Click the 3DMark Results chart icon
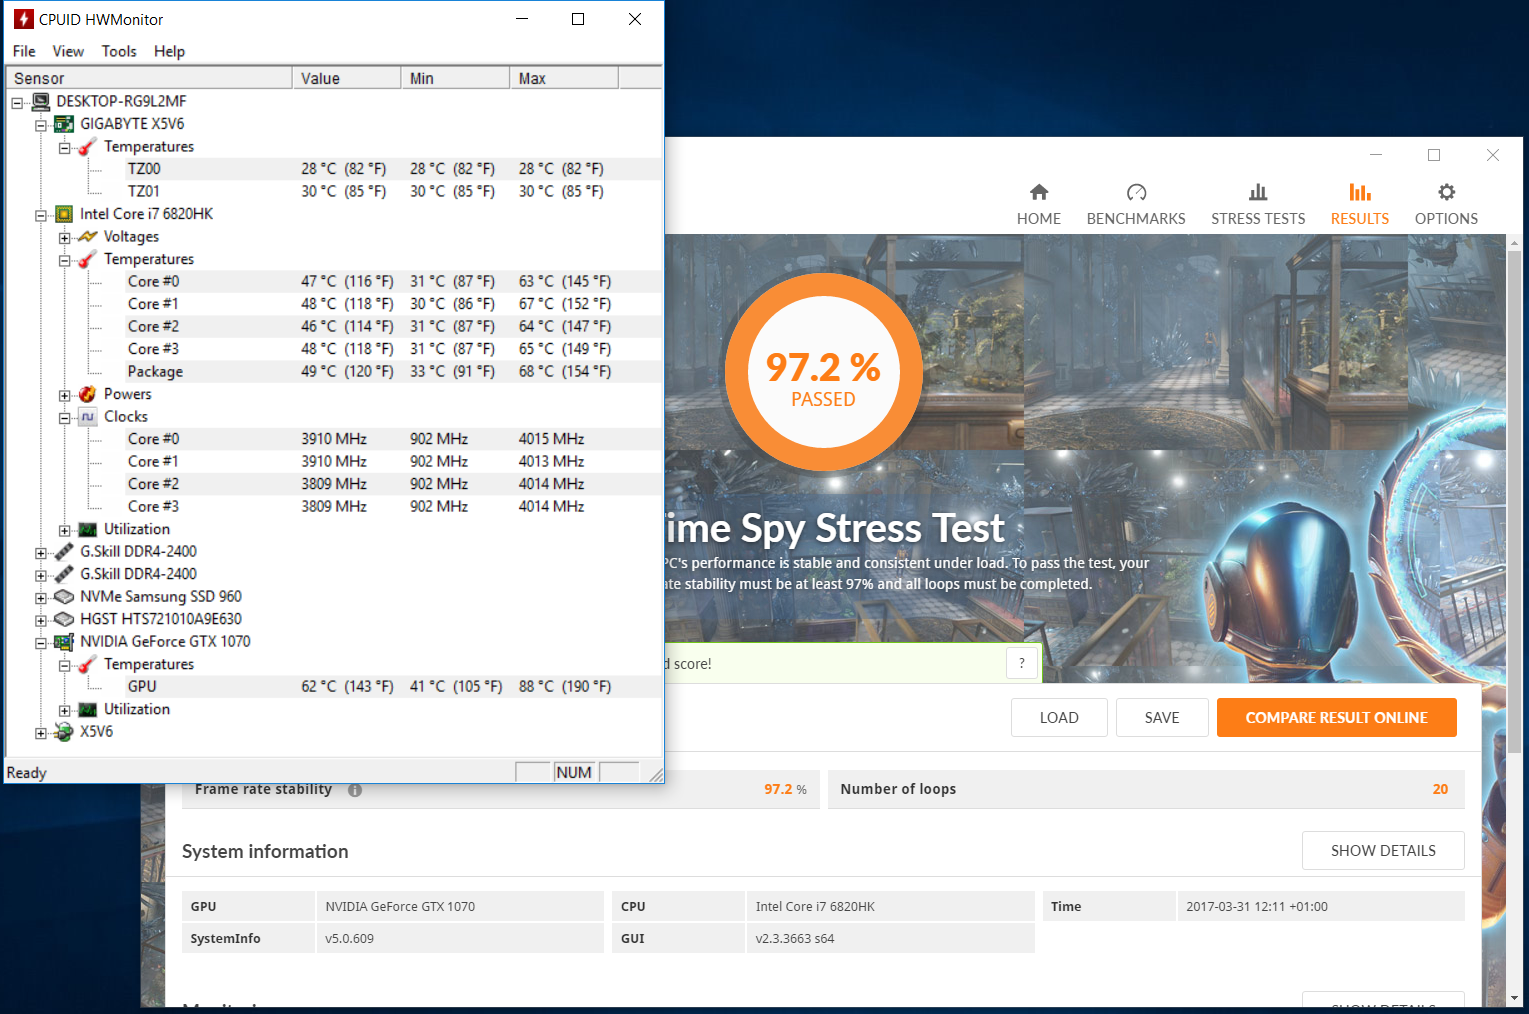Viewport: 1529px width, 1014px height. 1360,192
